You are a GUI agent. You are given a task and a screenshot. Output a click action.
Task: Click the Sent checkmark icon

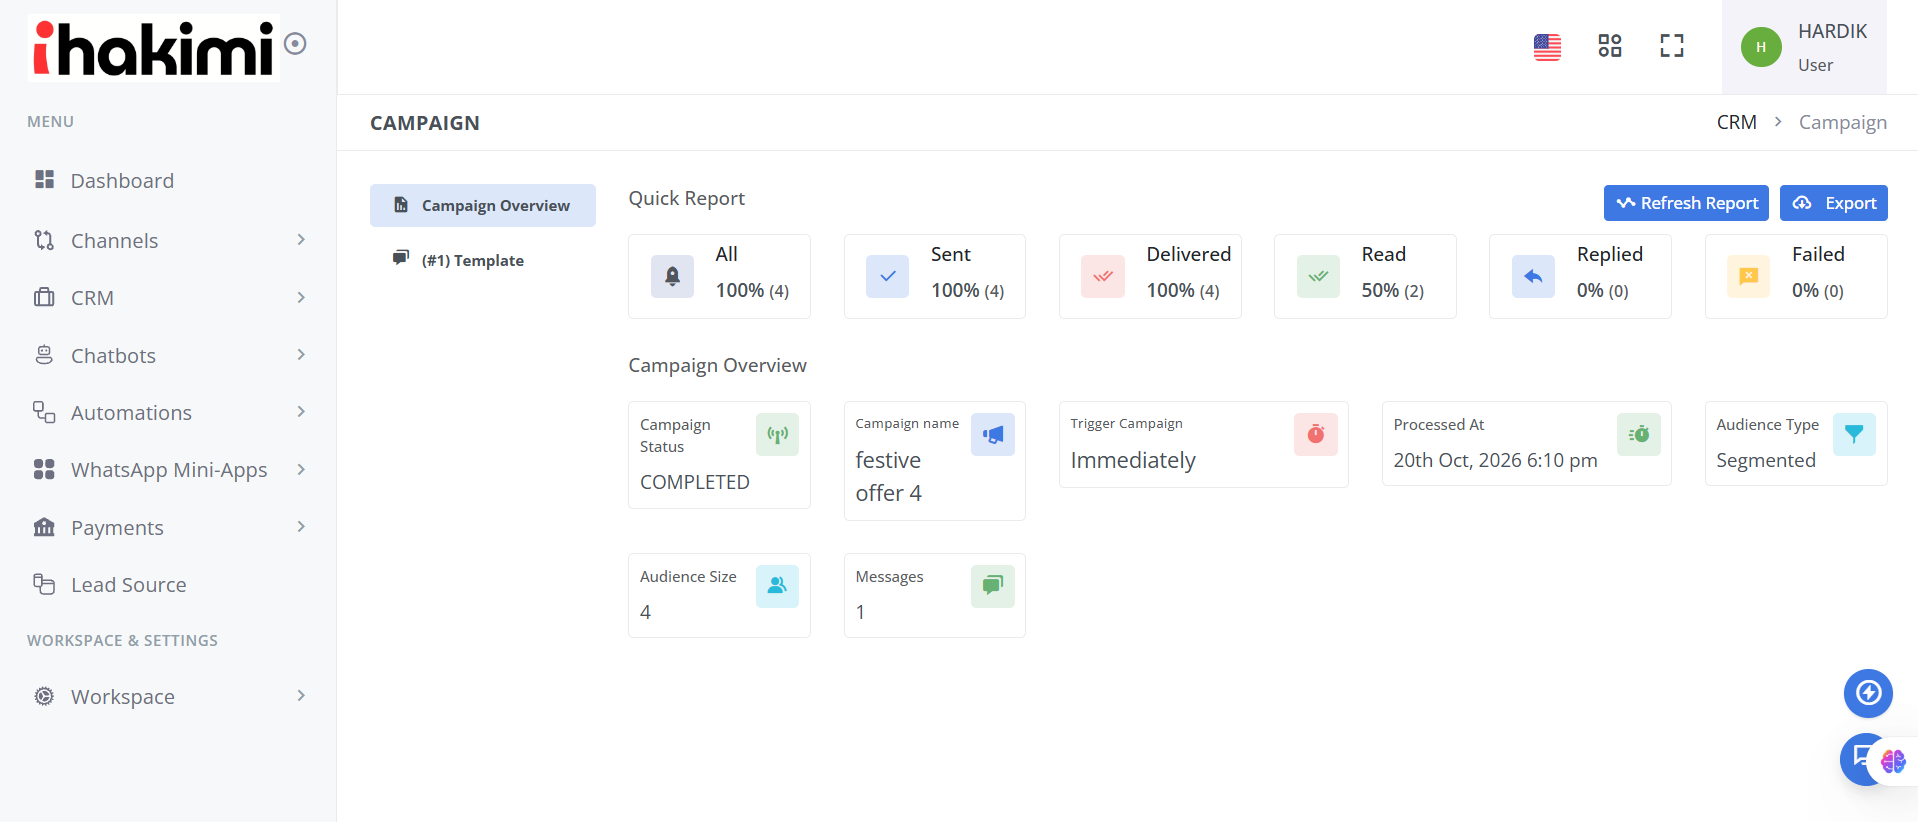point(888,276)
